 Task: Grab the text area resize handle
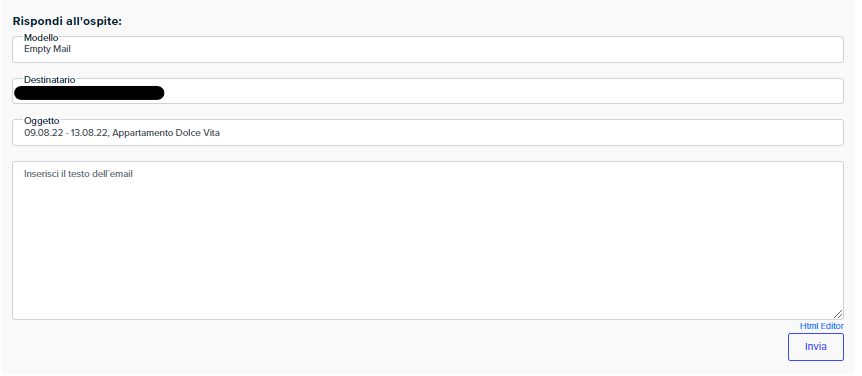[838, 314]
